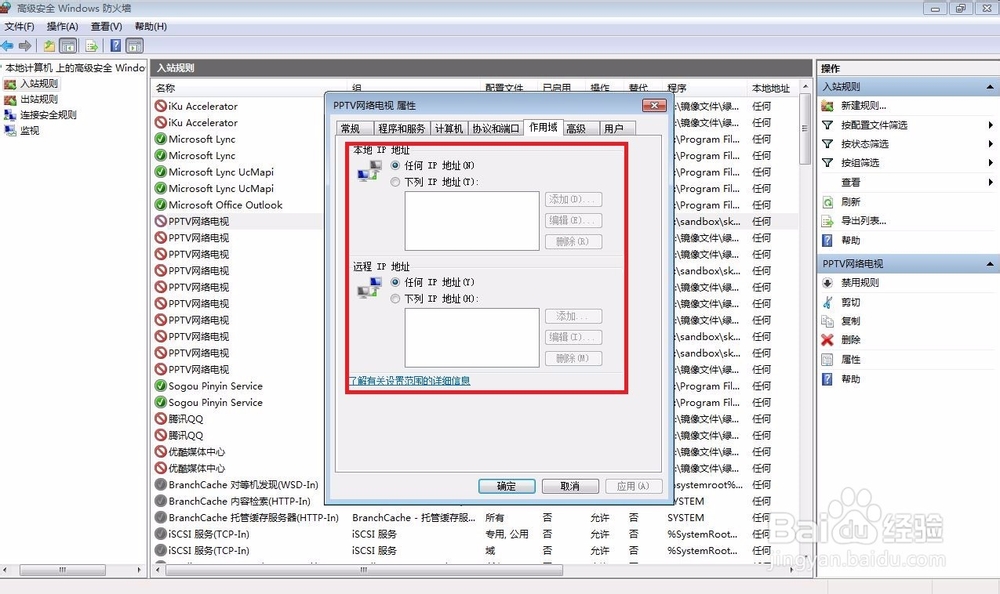This screenshot has width=1000, height=594.
Task: Click the 复制 copy icon
Action: click(x=827, y=321)
